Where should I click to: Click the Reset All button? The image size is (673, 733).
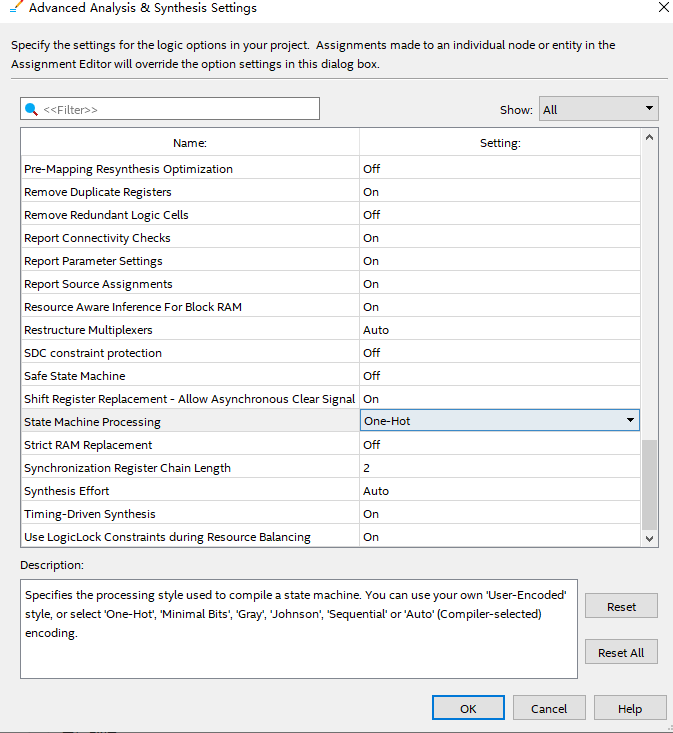(x=621, y=652)
